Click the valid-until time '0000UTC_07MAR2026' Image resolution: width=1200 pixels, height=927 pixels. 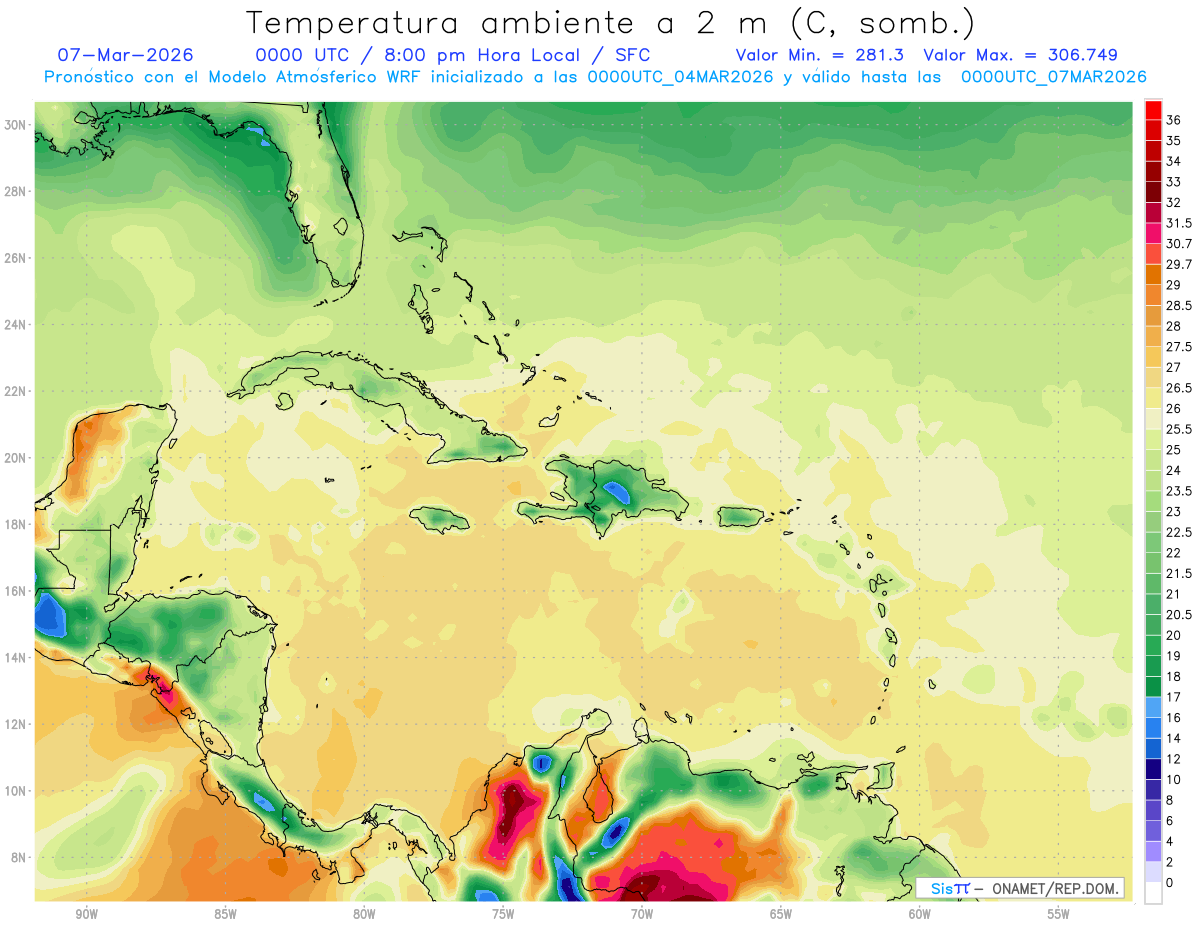tap(1053, 77)
